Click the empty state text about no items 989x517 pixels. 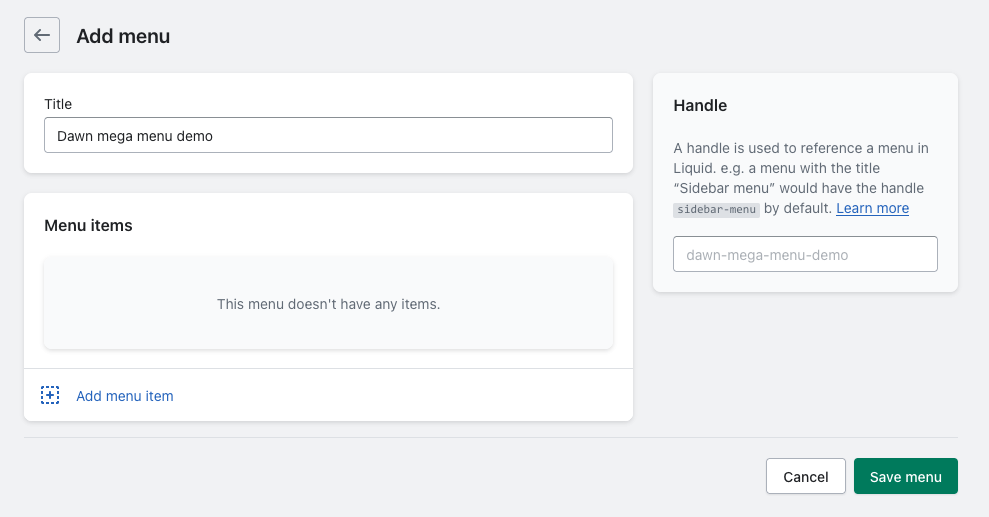tap(329, 304)
